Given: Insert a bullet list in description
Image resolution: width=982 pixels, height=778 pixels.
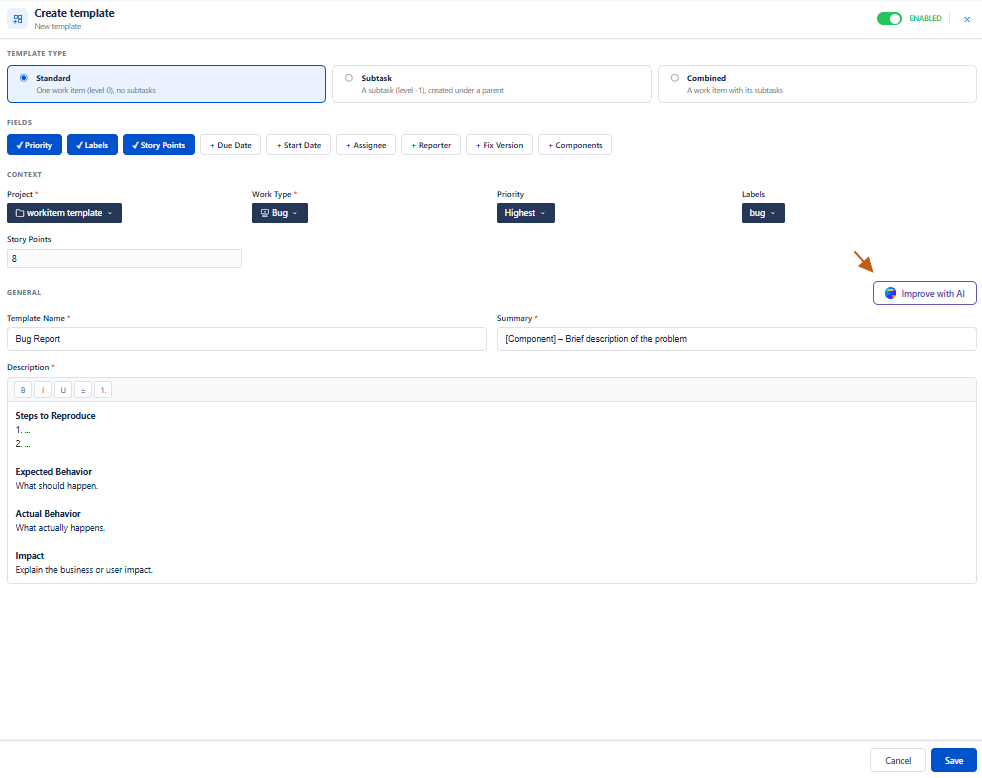Looking at the screenshot, I should pos(83,390).
